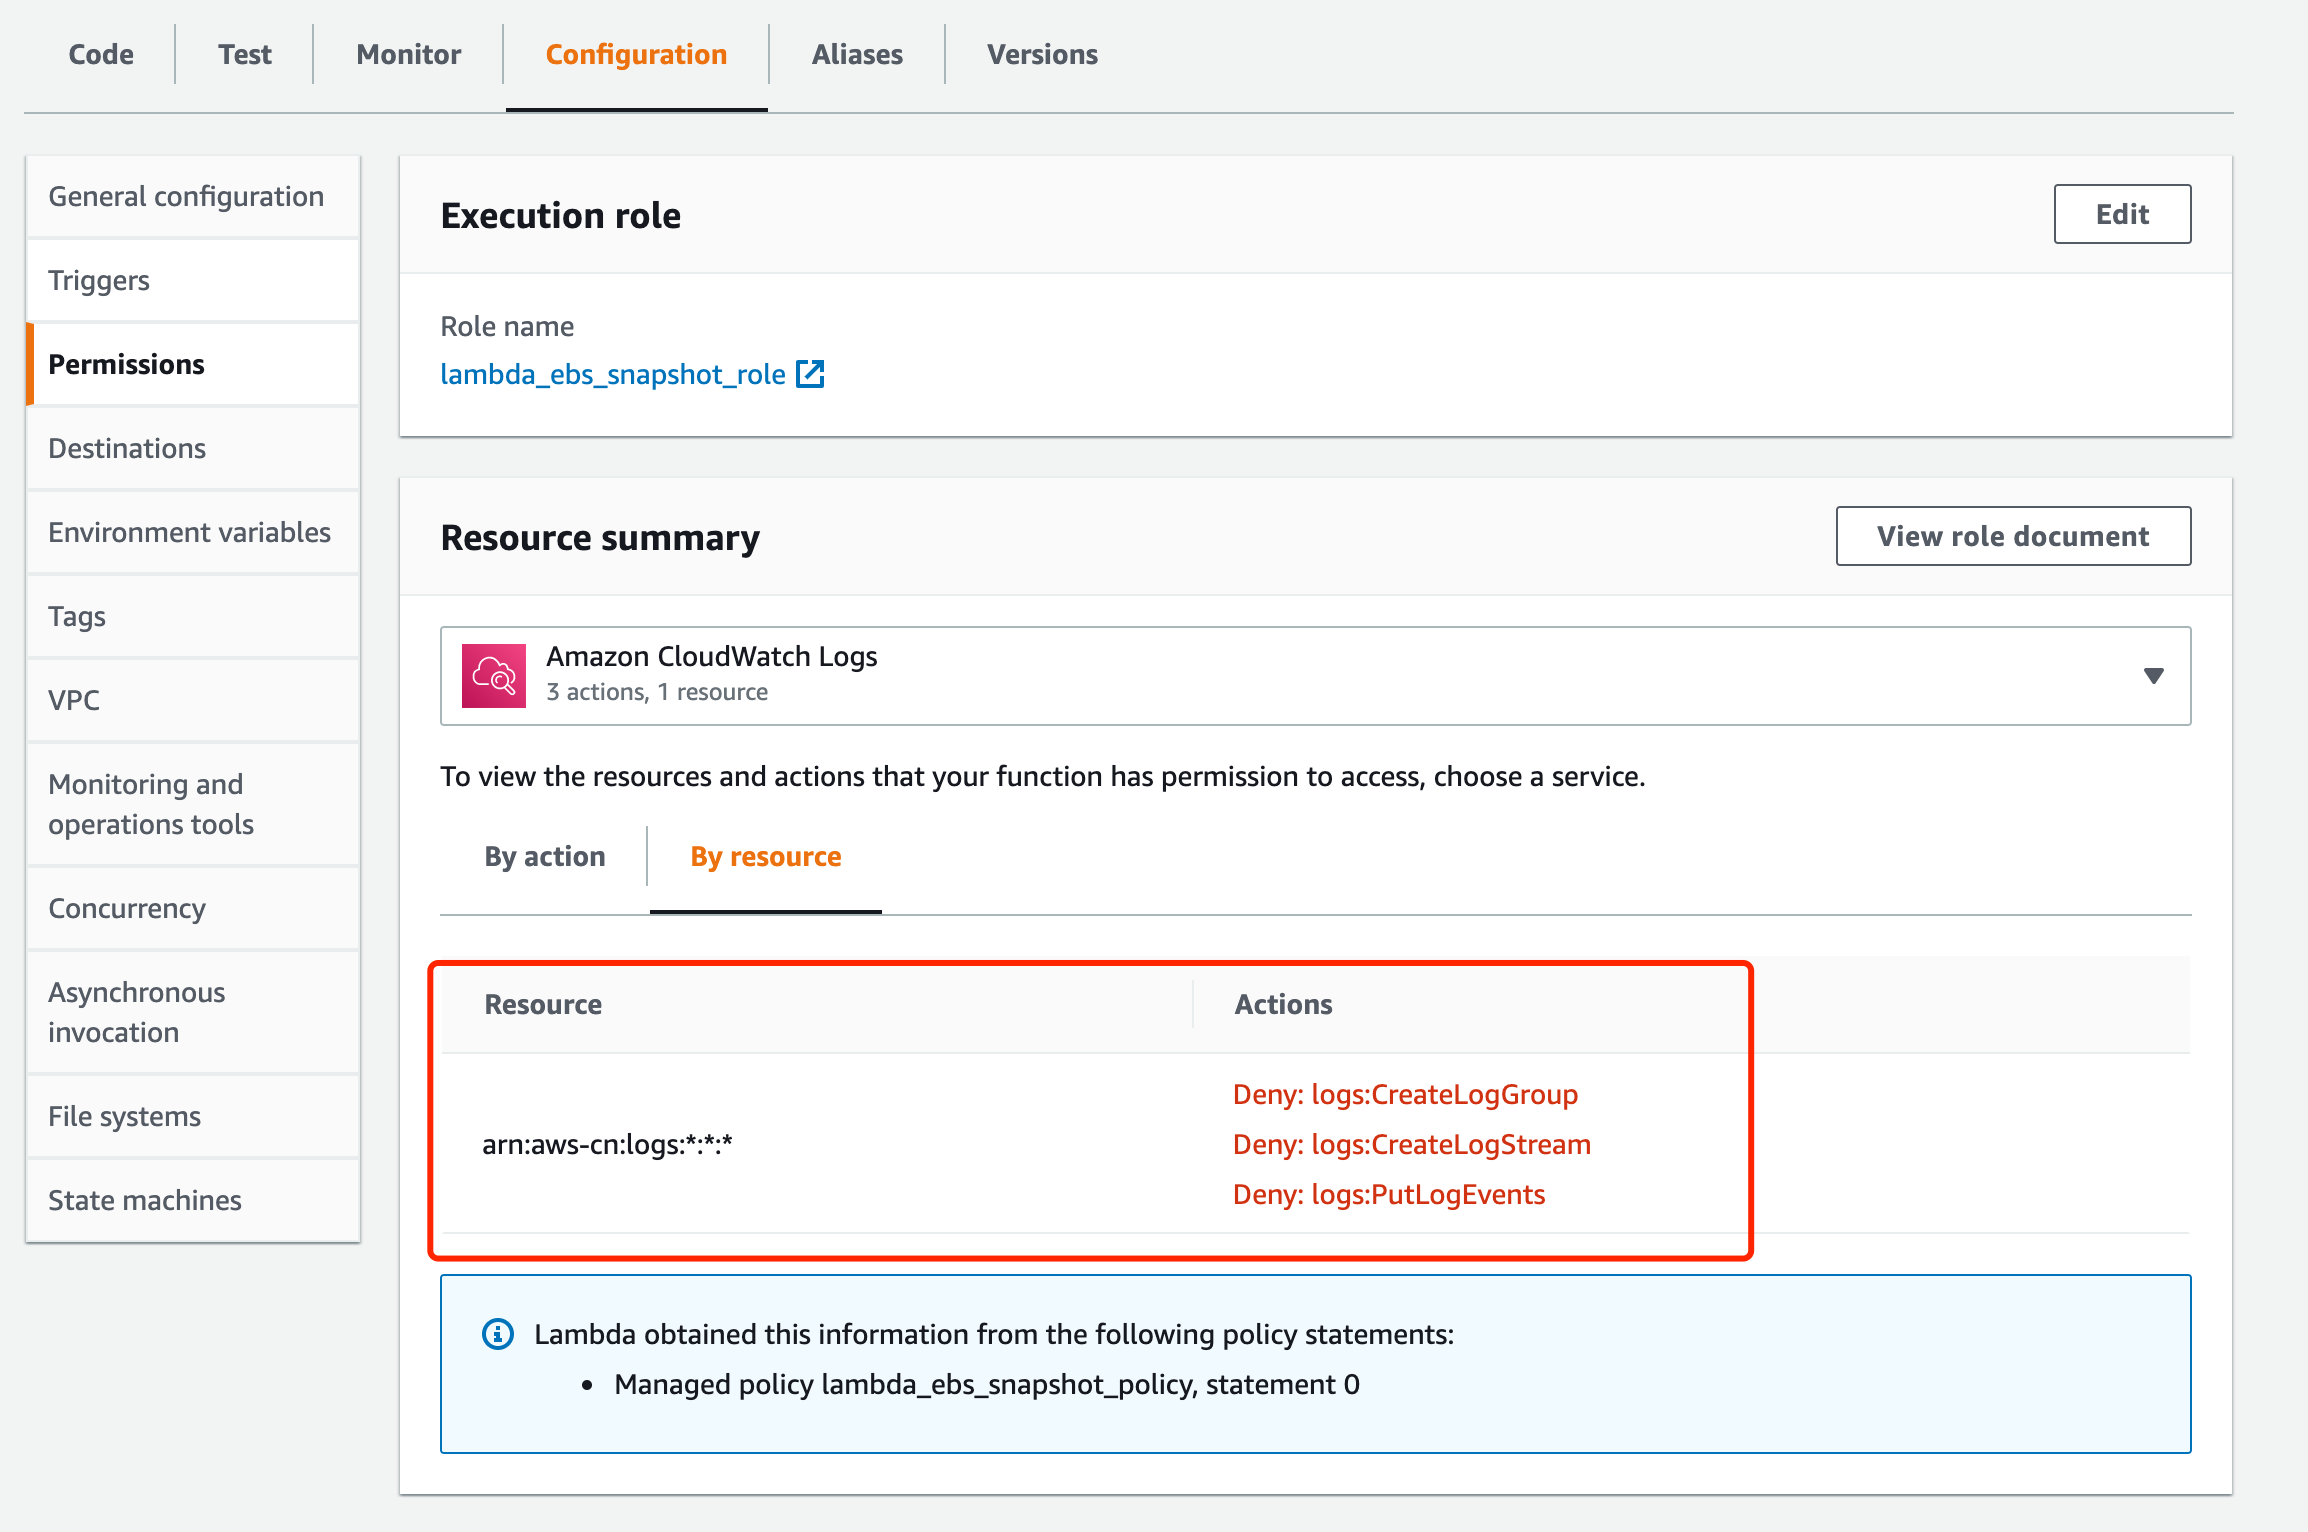Click the Edit execution role button
This screenshot has height=1532, width=2308.
point(2123,214)
